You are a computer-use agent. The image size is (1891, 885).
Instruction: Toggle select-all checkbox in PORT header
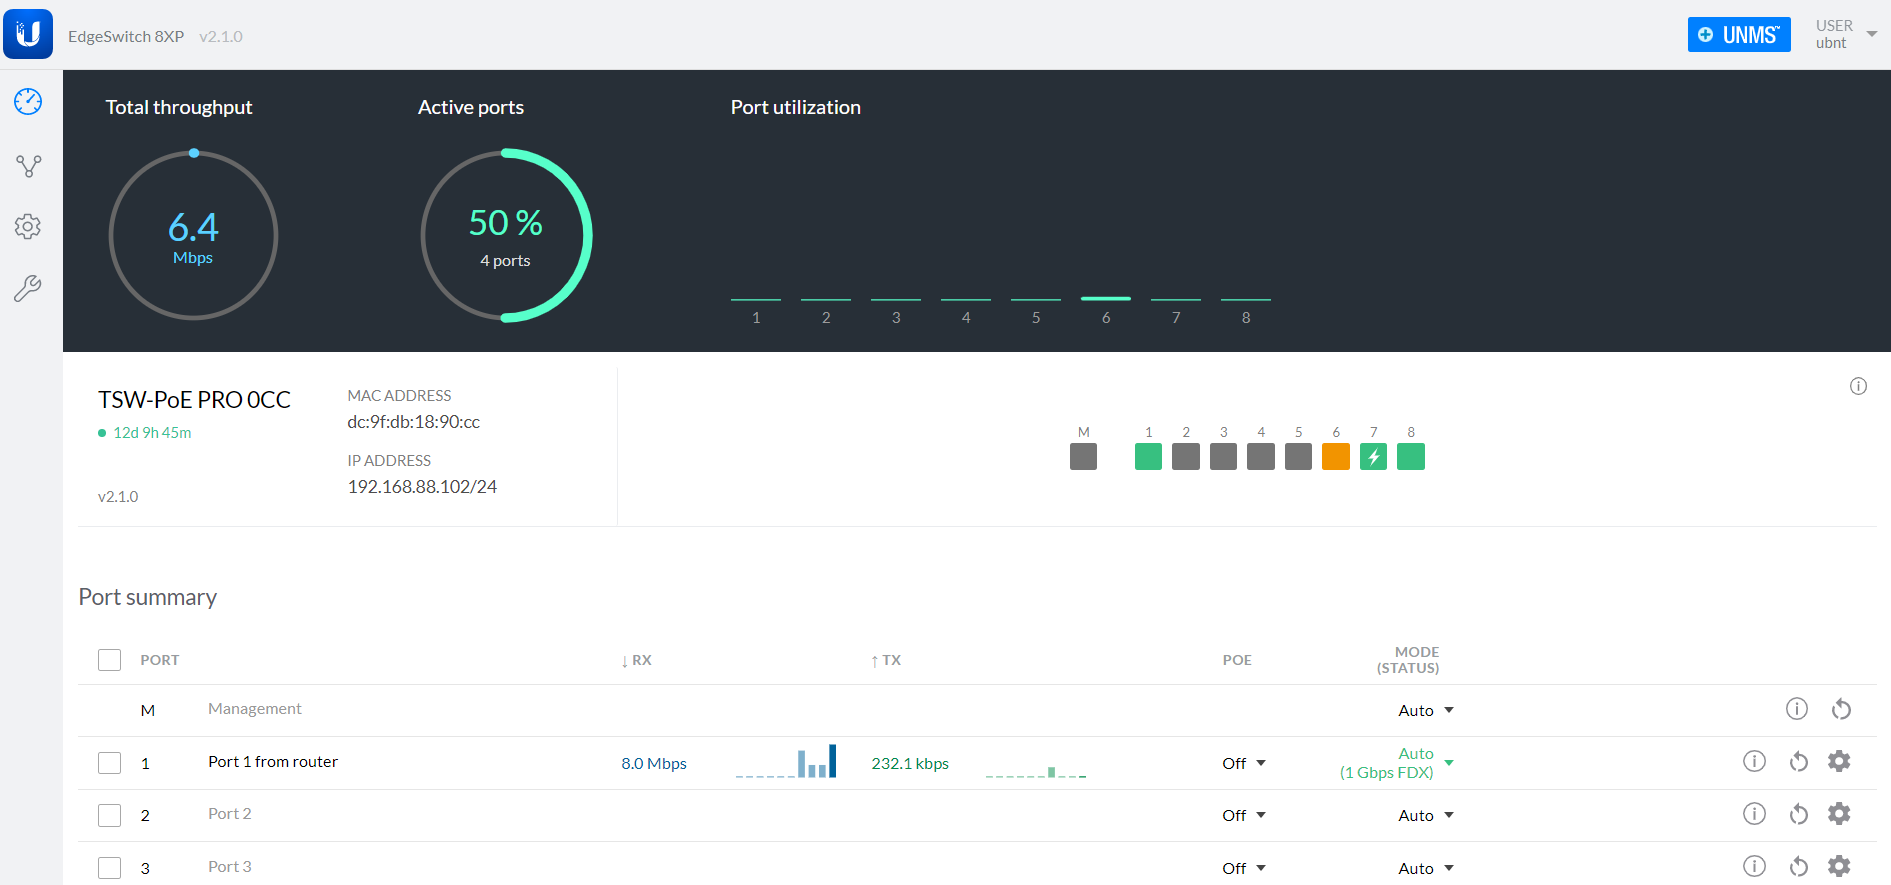click(109, 660)
